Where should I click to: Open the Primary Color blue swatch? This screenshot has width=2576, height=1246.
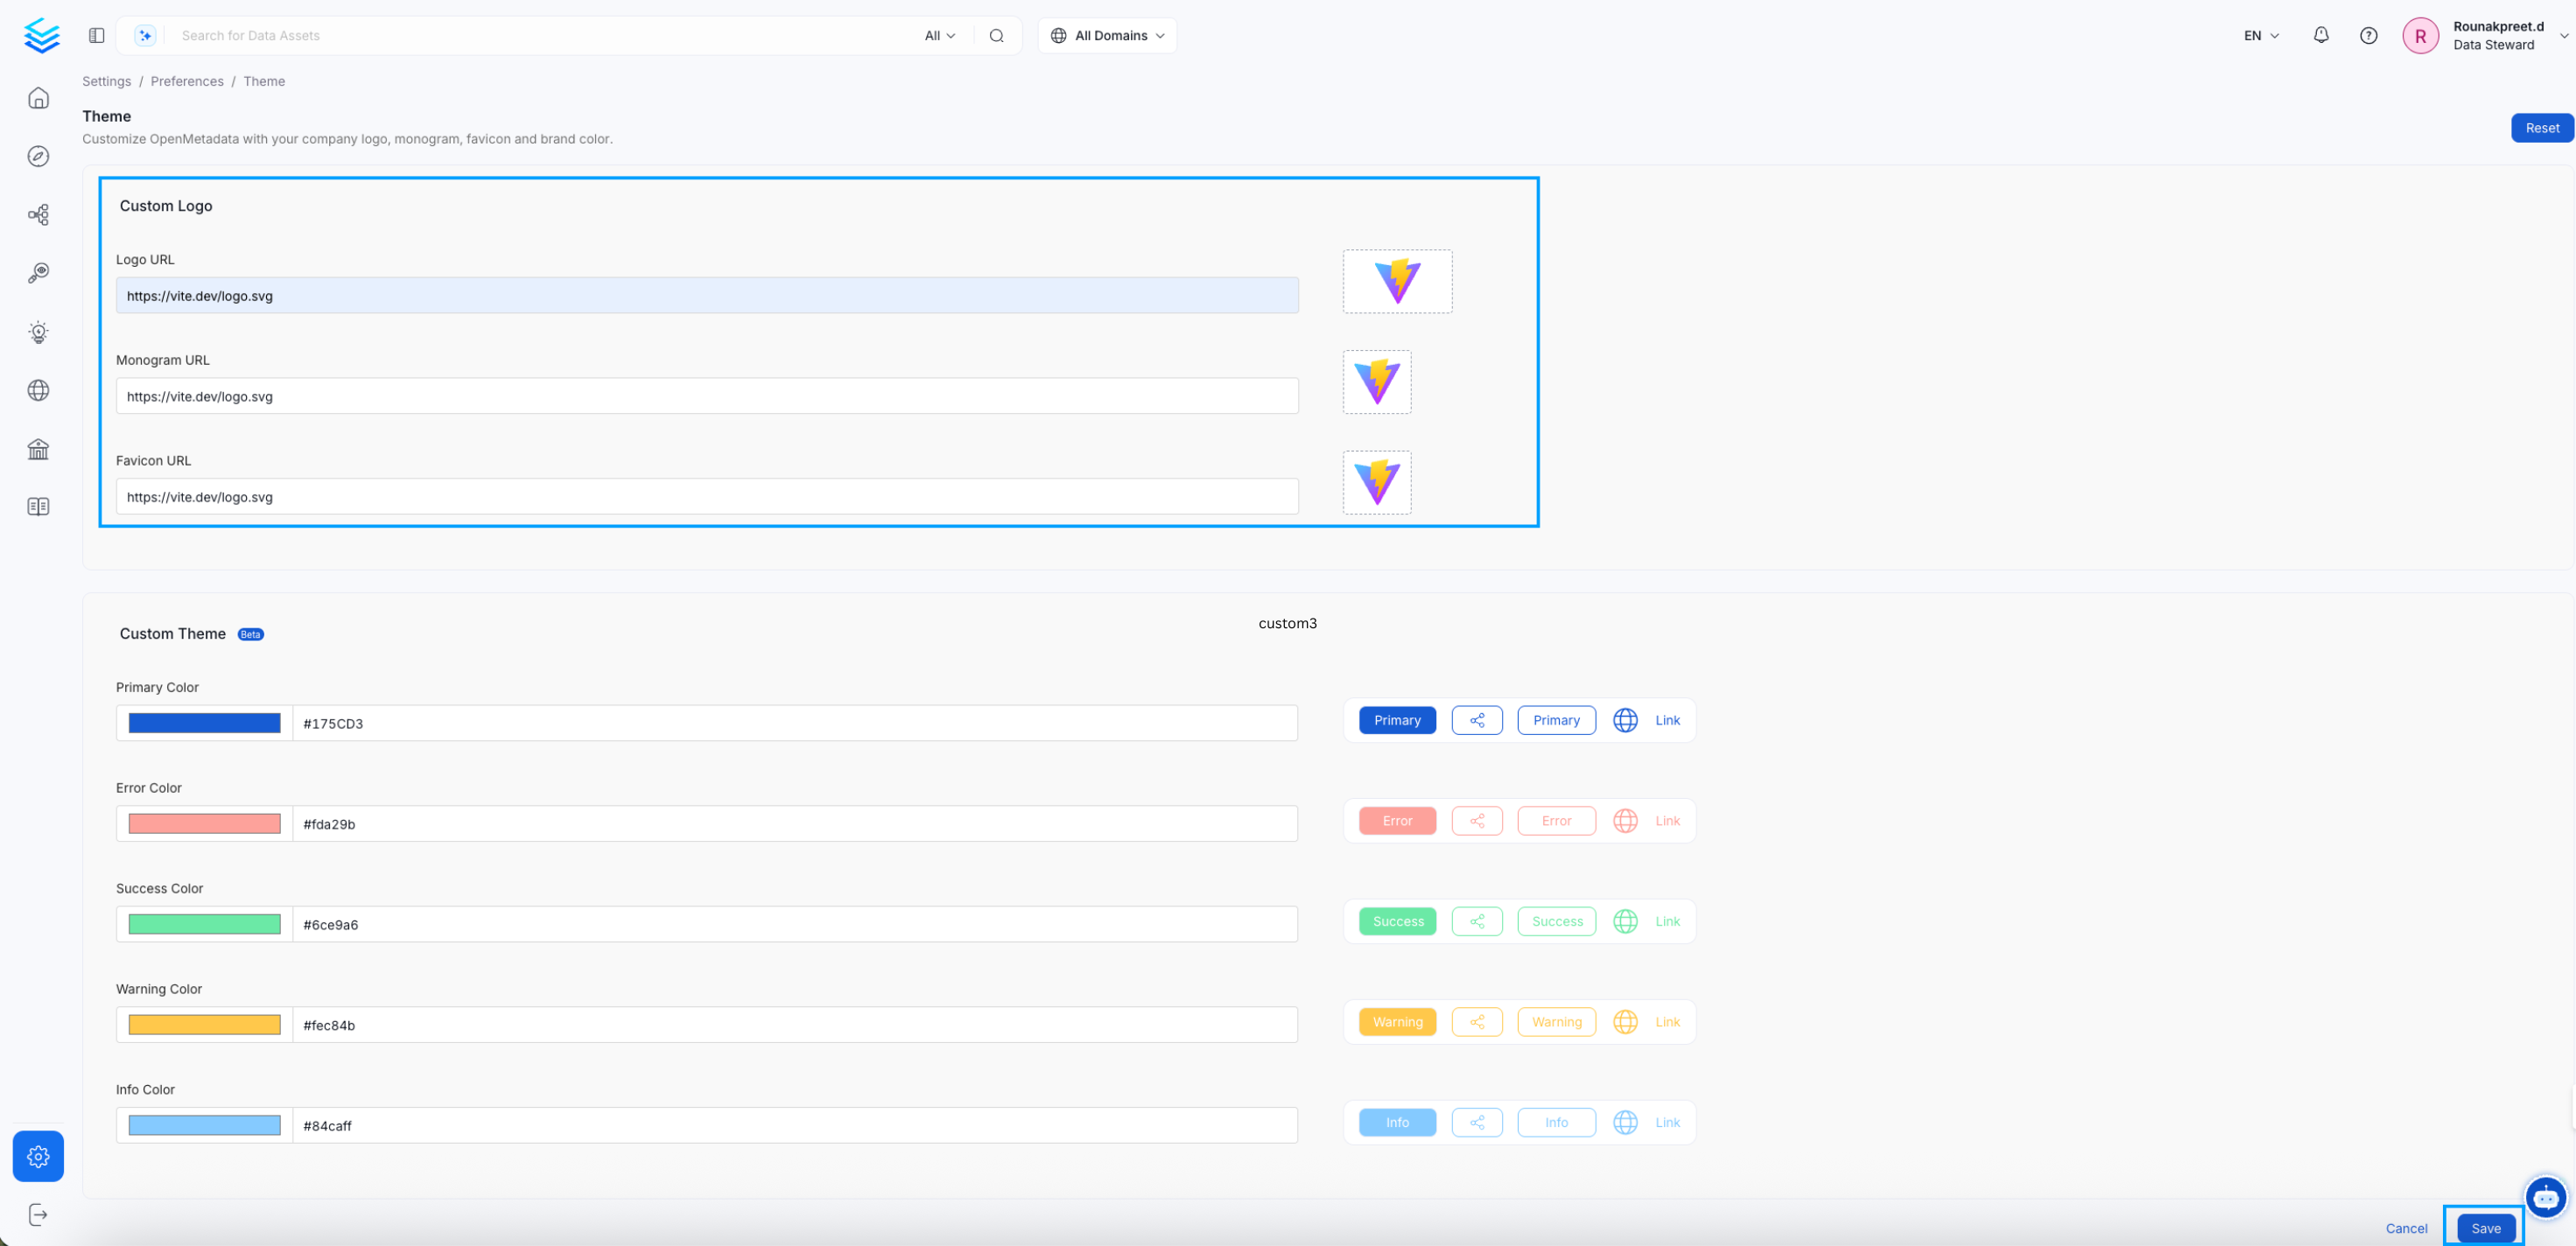(x=204, y=723)
